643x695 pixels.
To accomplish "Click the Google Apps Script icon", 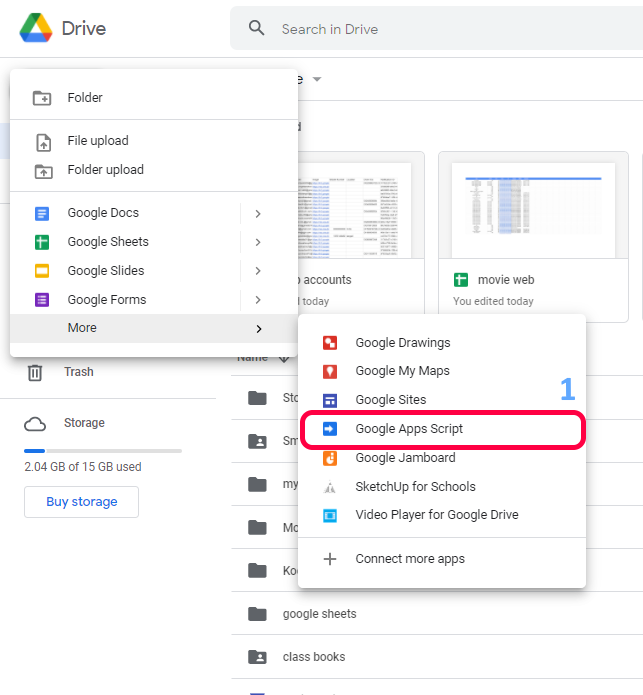I will (330, 429).
